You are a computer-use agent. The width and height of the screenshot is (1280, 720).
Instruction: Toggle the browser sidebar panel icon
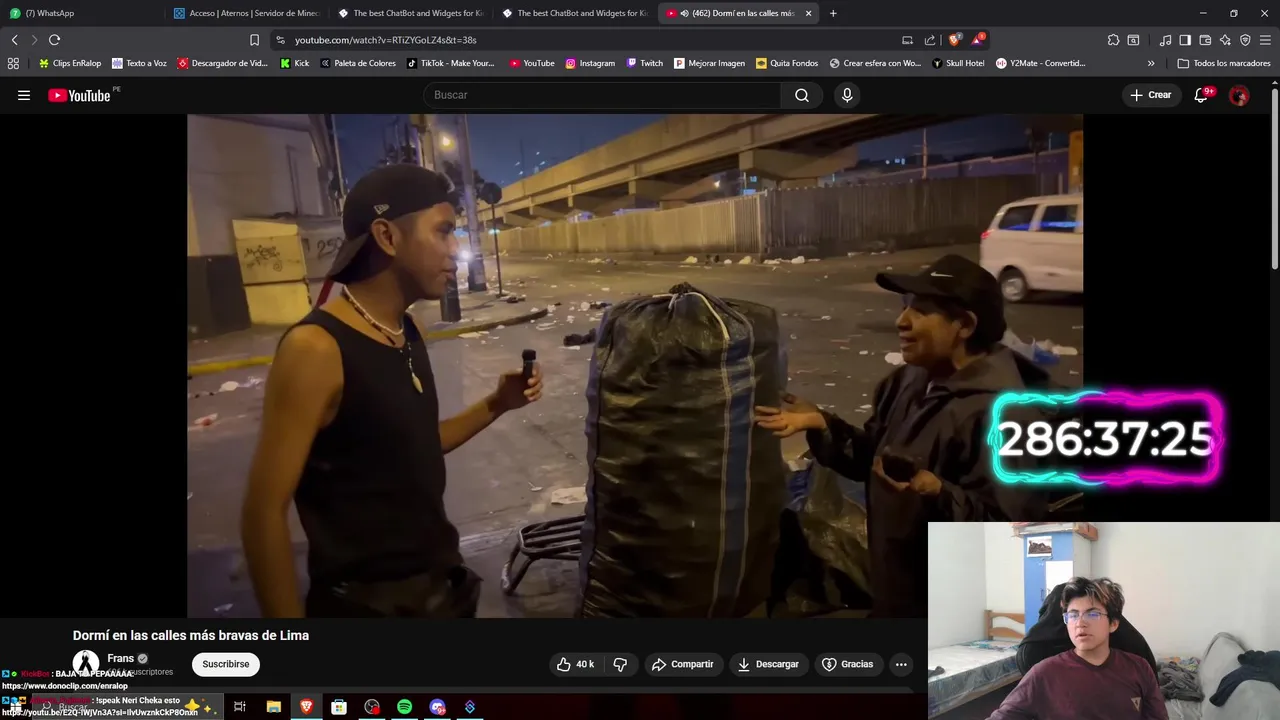1185,40
